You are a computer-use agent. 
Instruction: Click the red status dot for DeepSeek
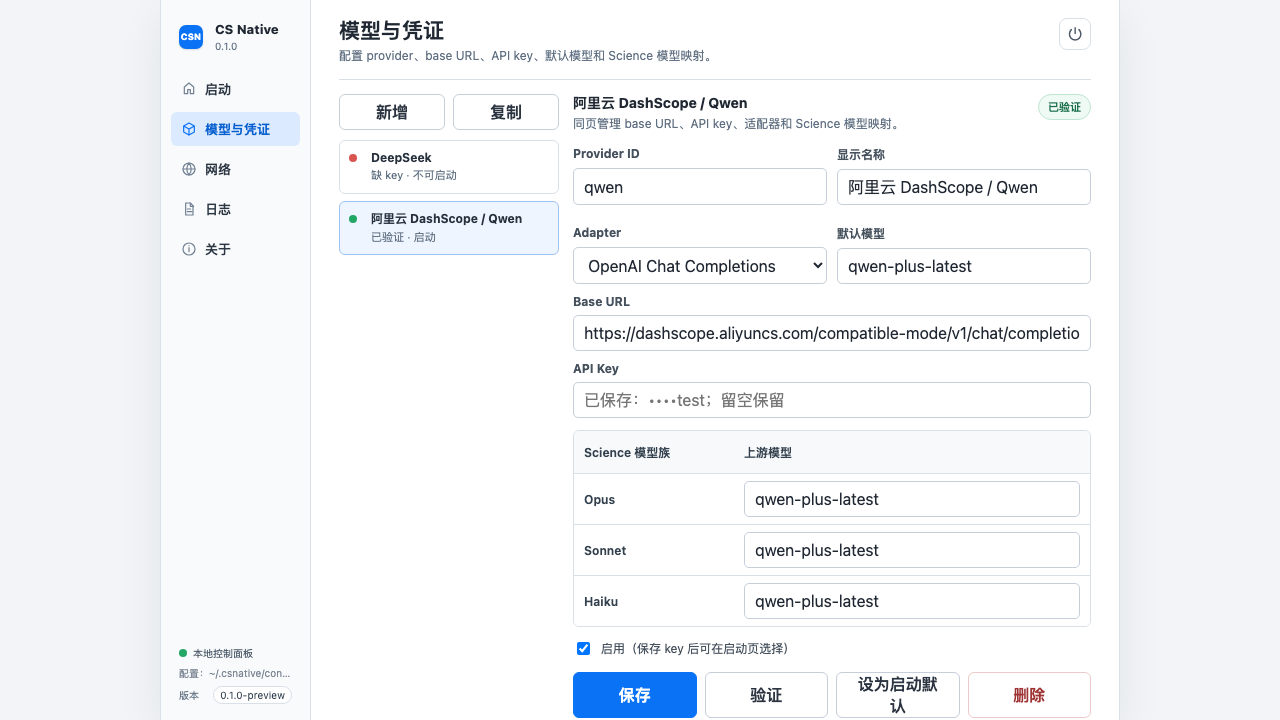tap(353, 157)
